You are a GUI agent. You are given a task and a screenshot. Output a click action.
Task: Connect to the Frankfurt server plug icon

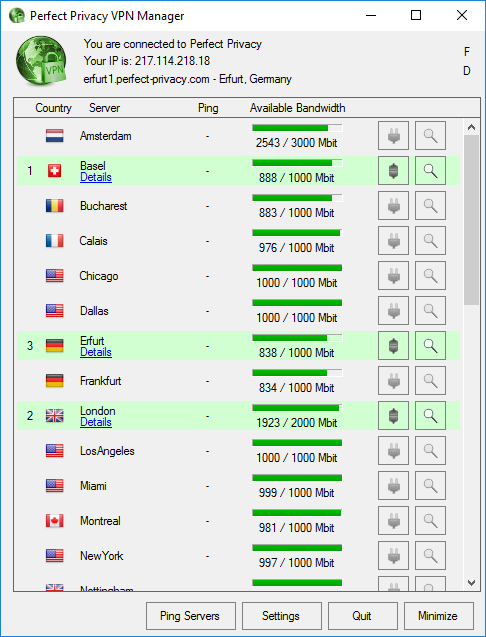(393, 381)
